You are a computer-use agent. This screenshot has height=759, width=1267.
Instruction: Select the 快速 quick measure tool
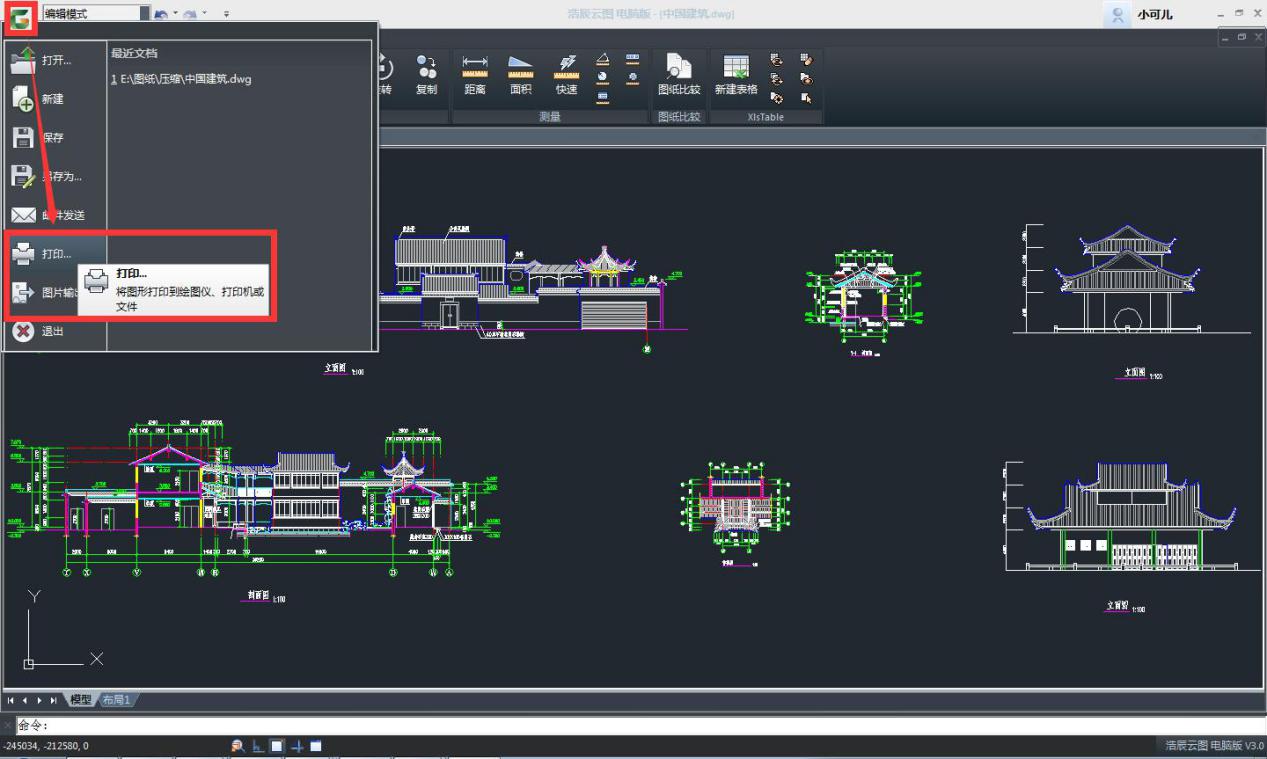pos(566,75)
